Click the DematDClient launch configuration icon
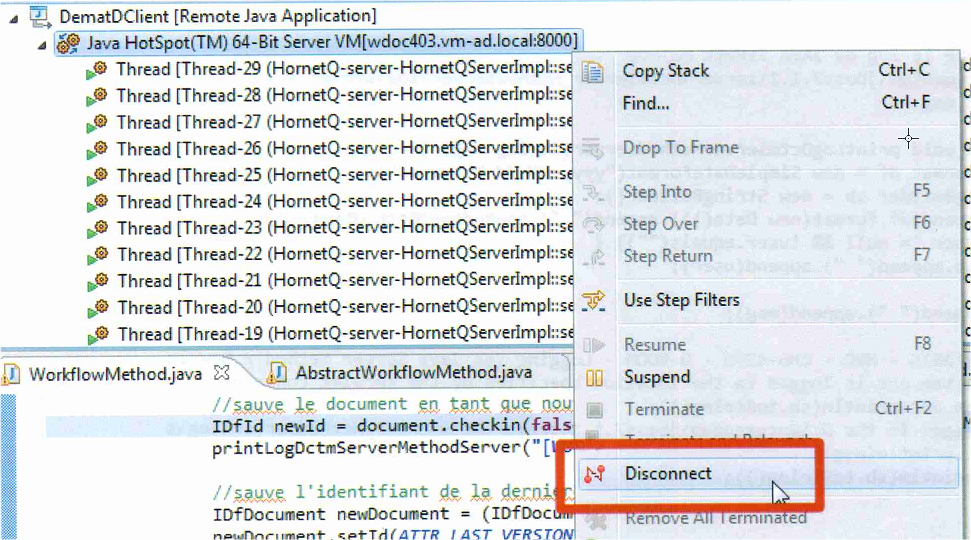 pyautogui.click(x=39, y=16)
